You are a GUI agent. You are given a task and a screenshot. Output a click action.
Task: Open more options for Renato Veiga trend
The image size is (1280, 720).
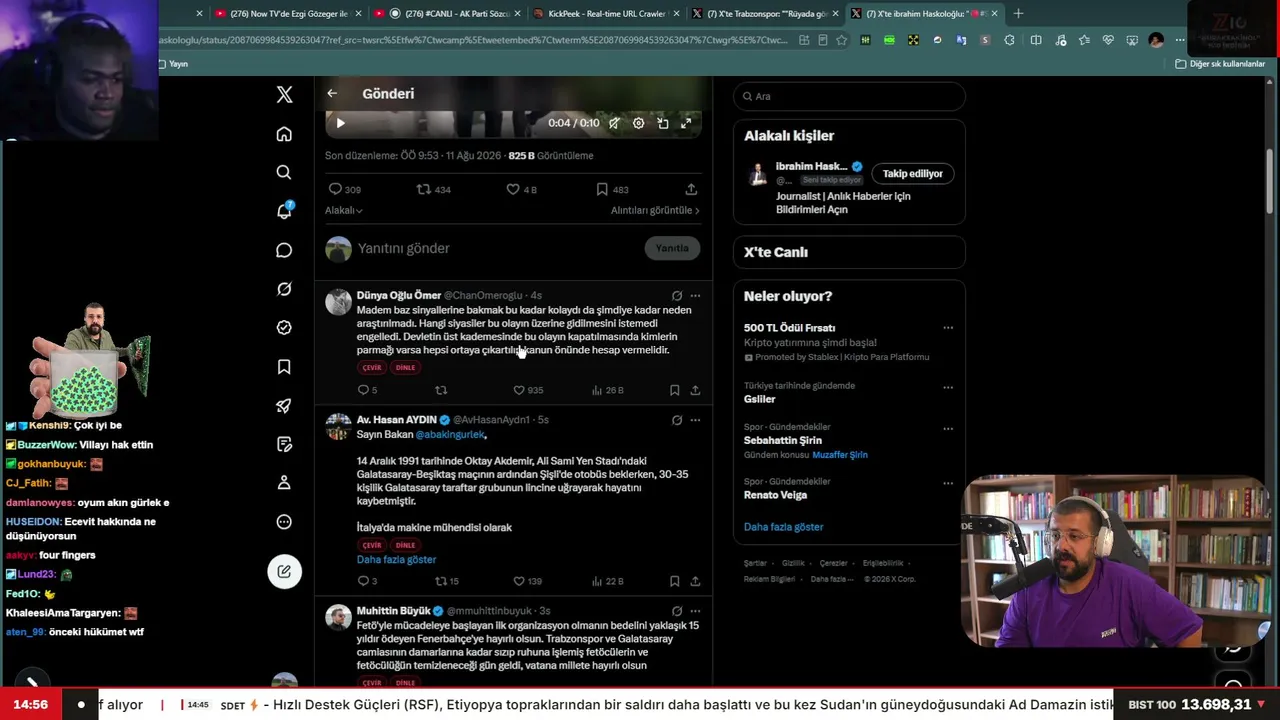(948, 483)
